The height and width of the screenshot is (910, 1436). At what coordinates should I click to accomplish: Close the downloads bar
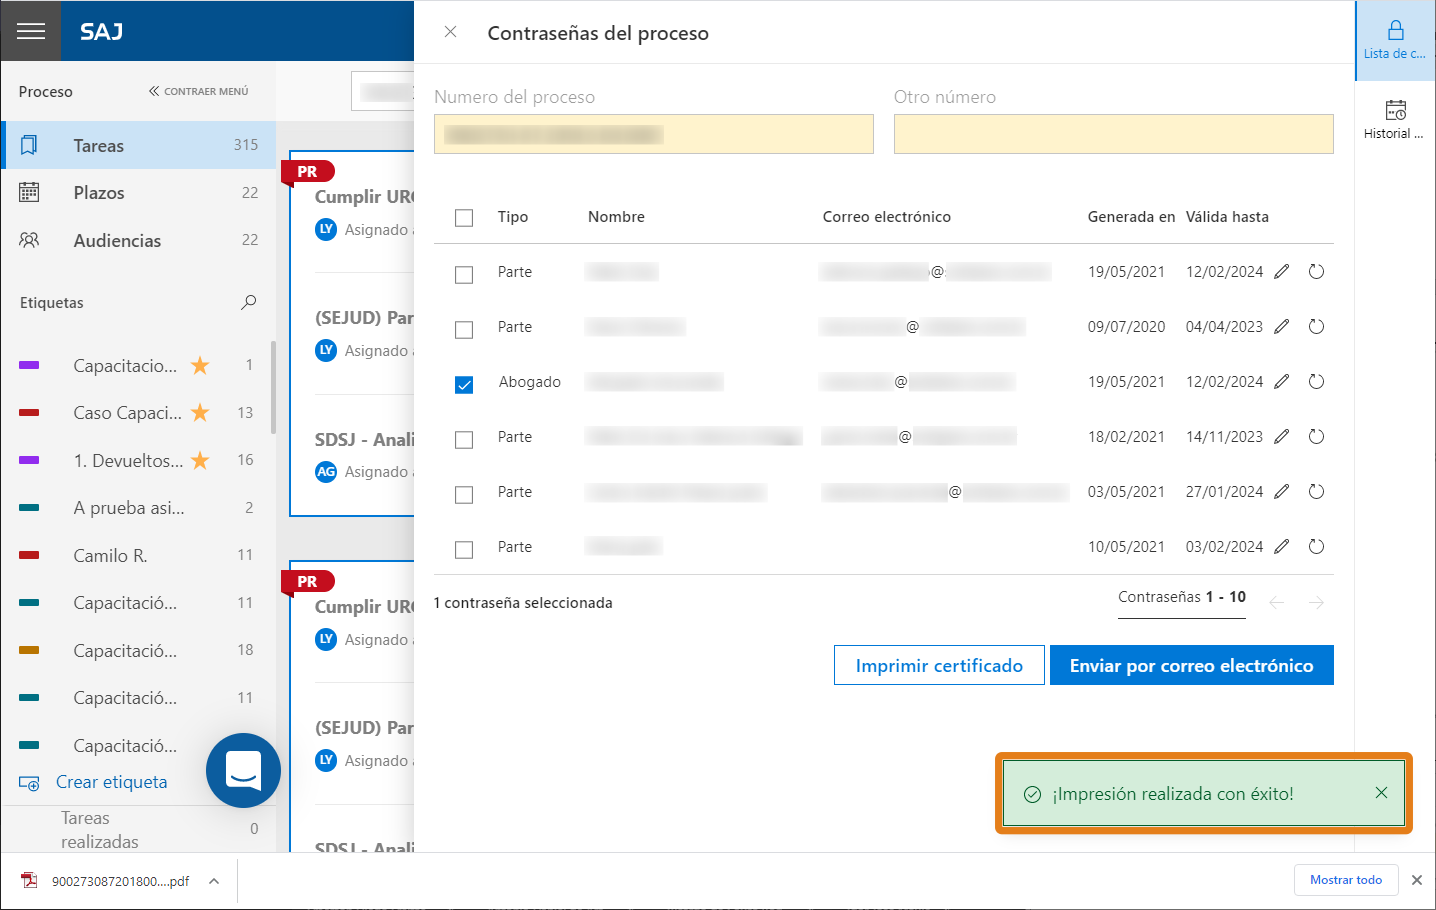(x=1416, y=880)
